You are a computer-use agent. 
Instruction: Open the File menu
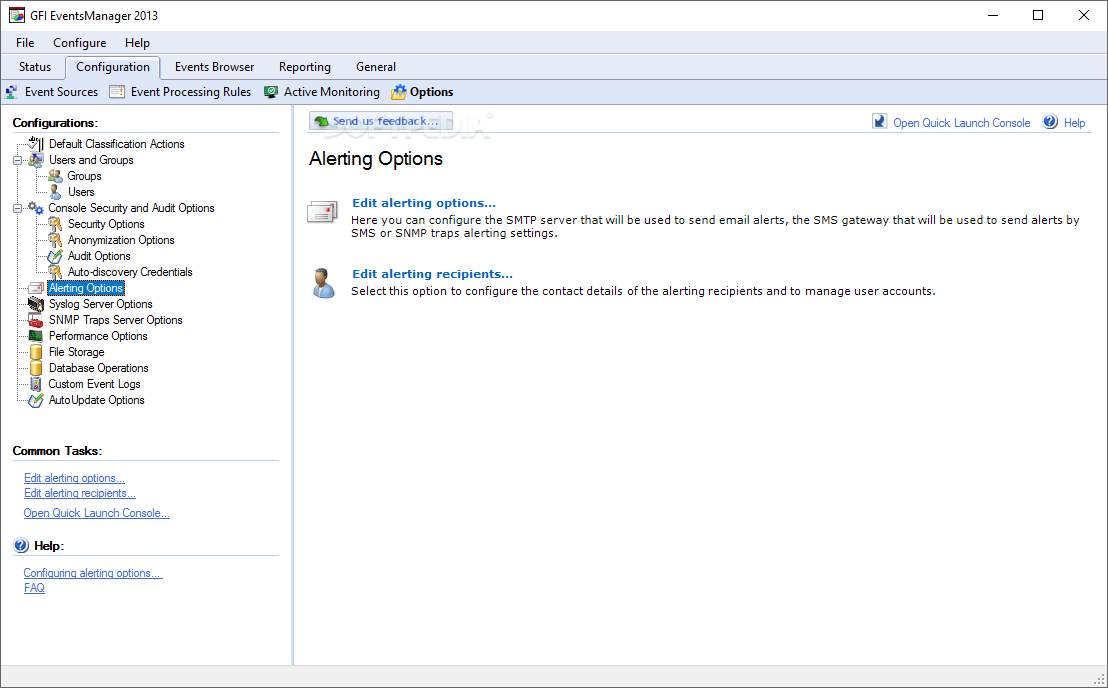coord(25,43)
